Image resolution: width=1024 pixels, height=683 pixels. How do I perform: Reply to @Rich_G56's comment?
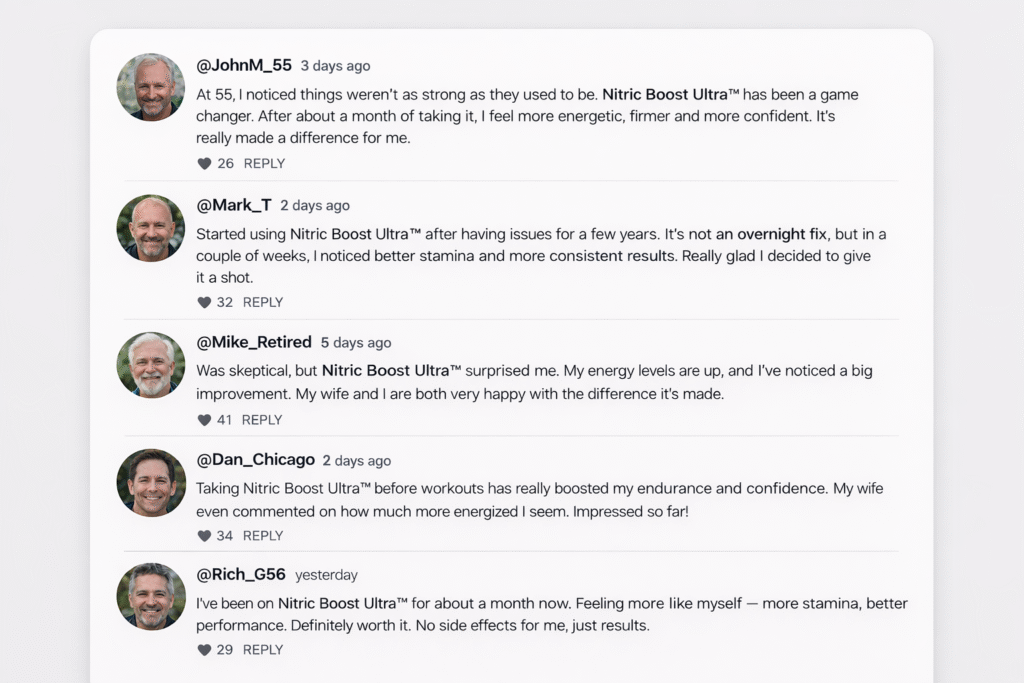pyautogui.click(x=263, y=650)
